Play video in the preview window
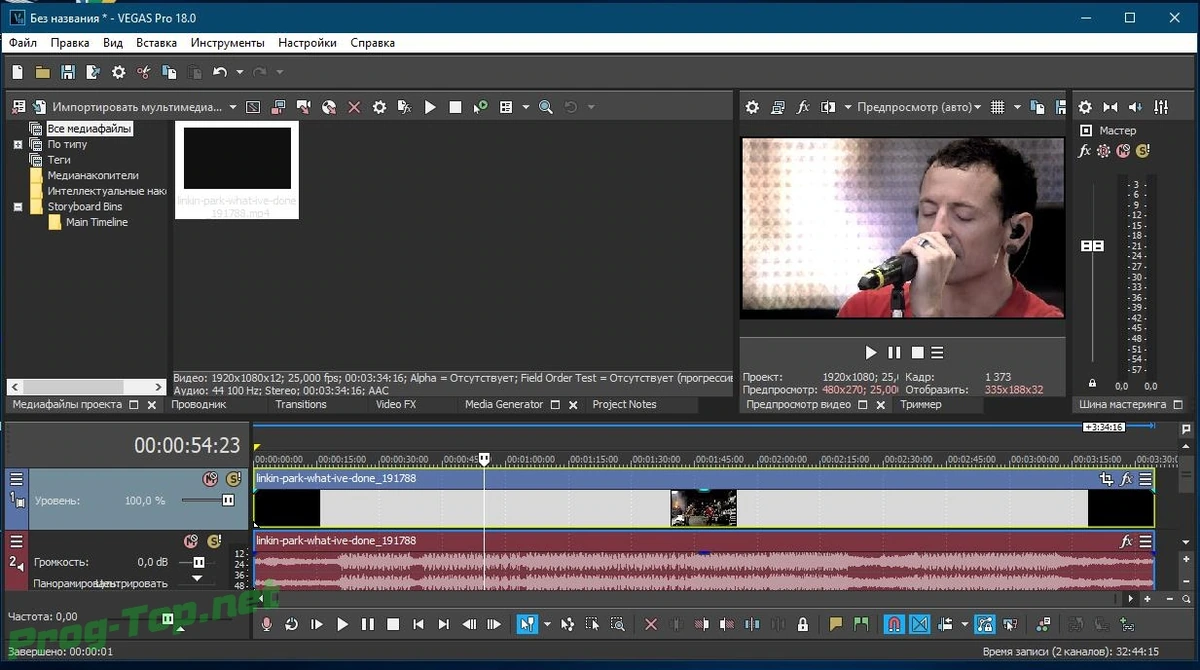 [870, 352]
